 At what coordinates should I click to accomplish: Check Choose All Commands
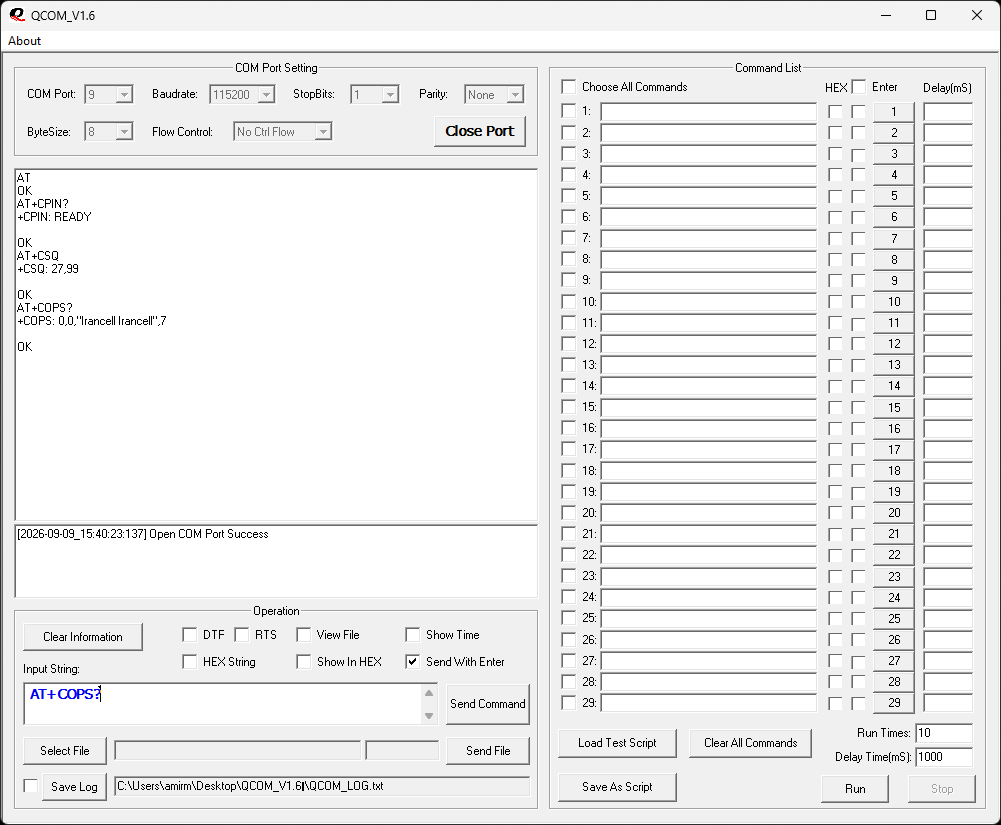pyautogui.click(x=569, y=87)
